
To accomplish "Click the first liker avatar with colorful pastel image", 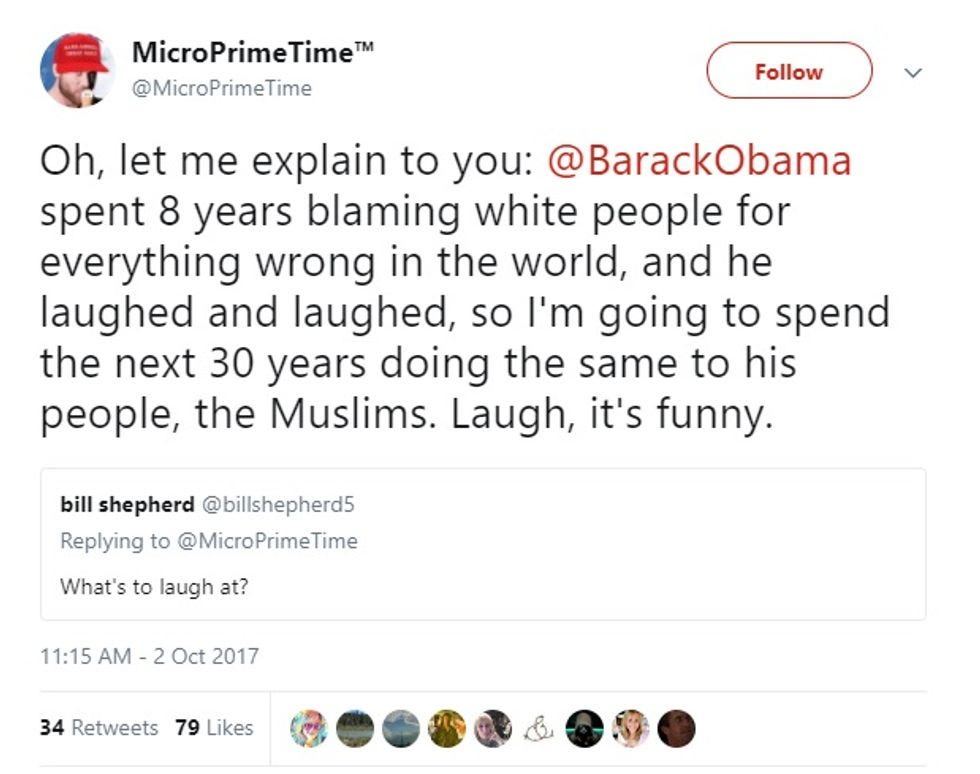I will [x=309, y=729].
